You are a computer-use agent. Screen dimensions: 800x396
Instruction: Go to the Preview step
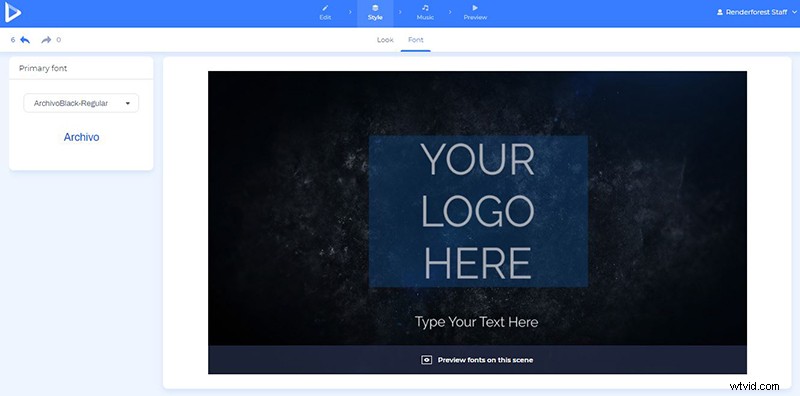[475, 13]
